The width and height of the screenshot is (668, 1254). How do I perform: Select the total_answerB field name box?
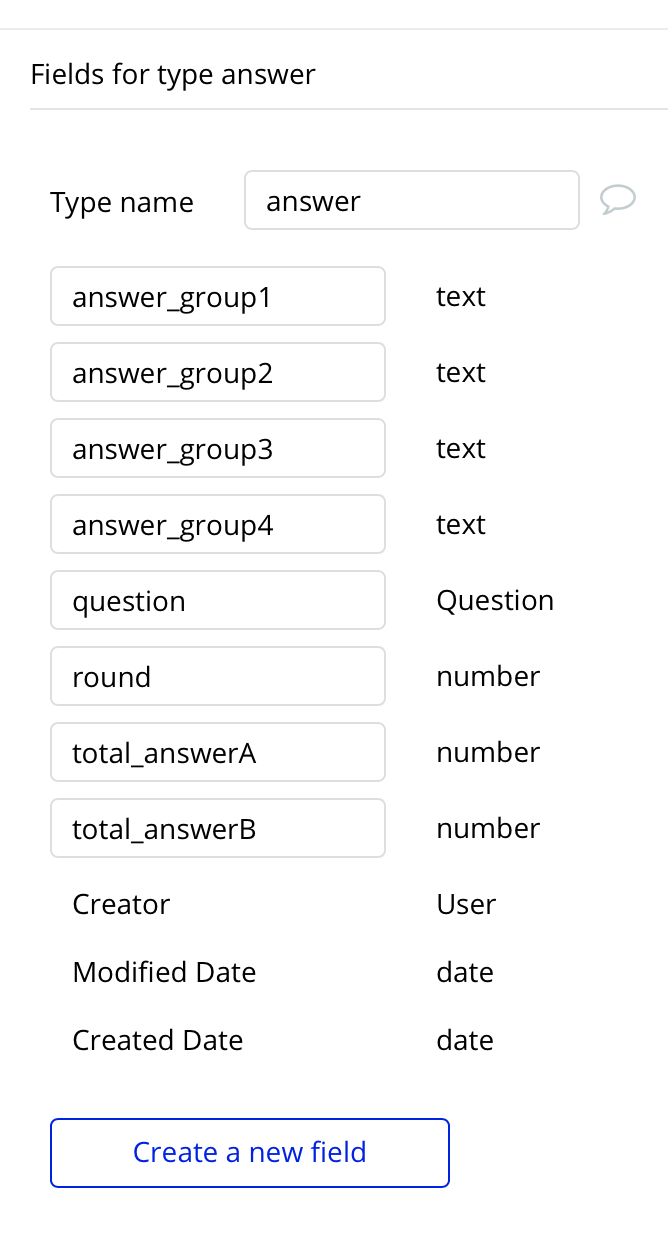218,829
